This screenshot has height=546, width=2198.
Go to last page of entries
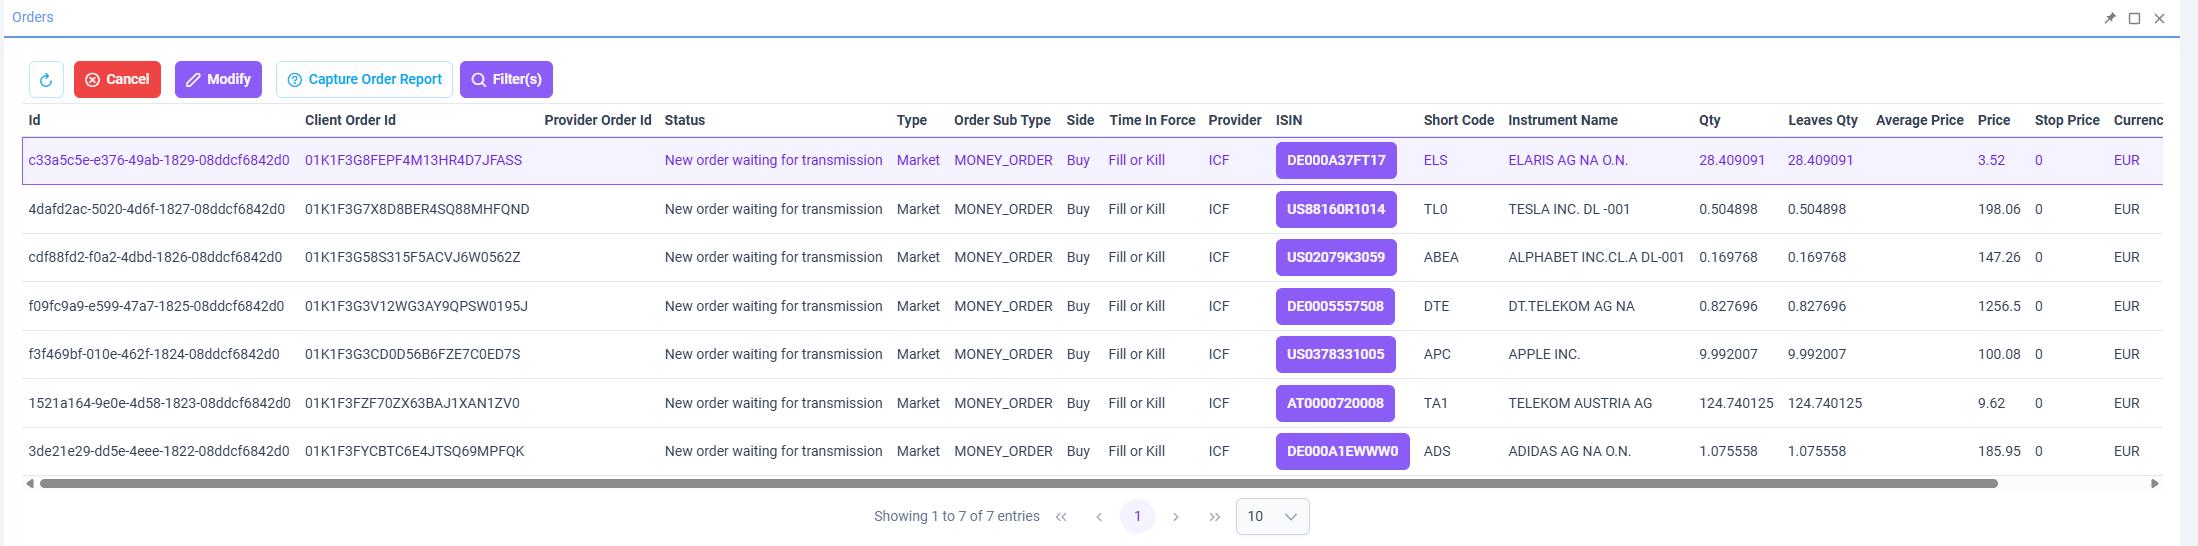point(1214,517)
